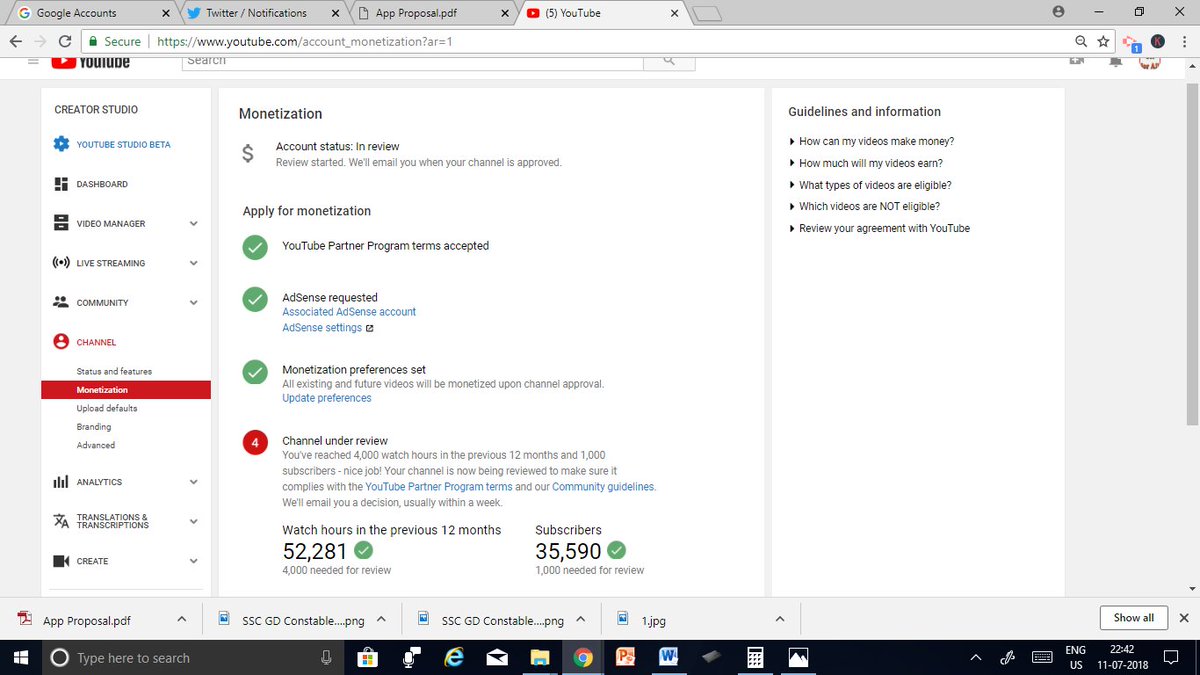Click the red extension icon with badge
Viewport: 1200px width, 675px height.
[1131, 43]
